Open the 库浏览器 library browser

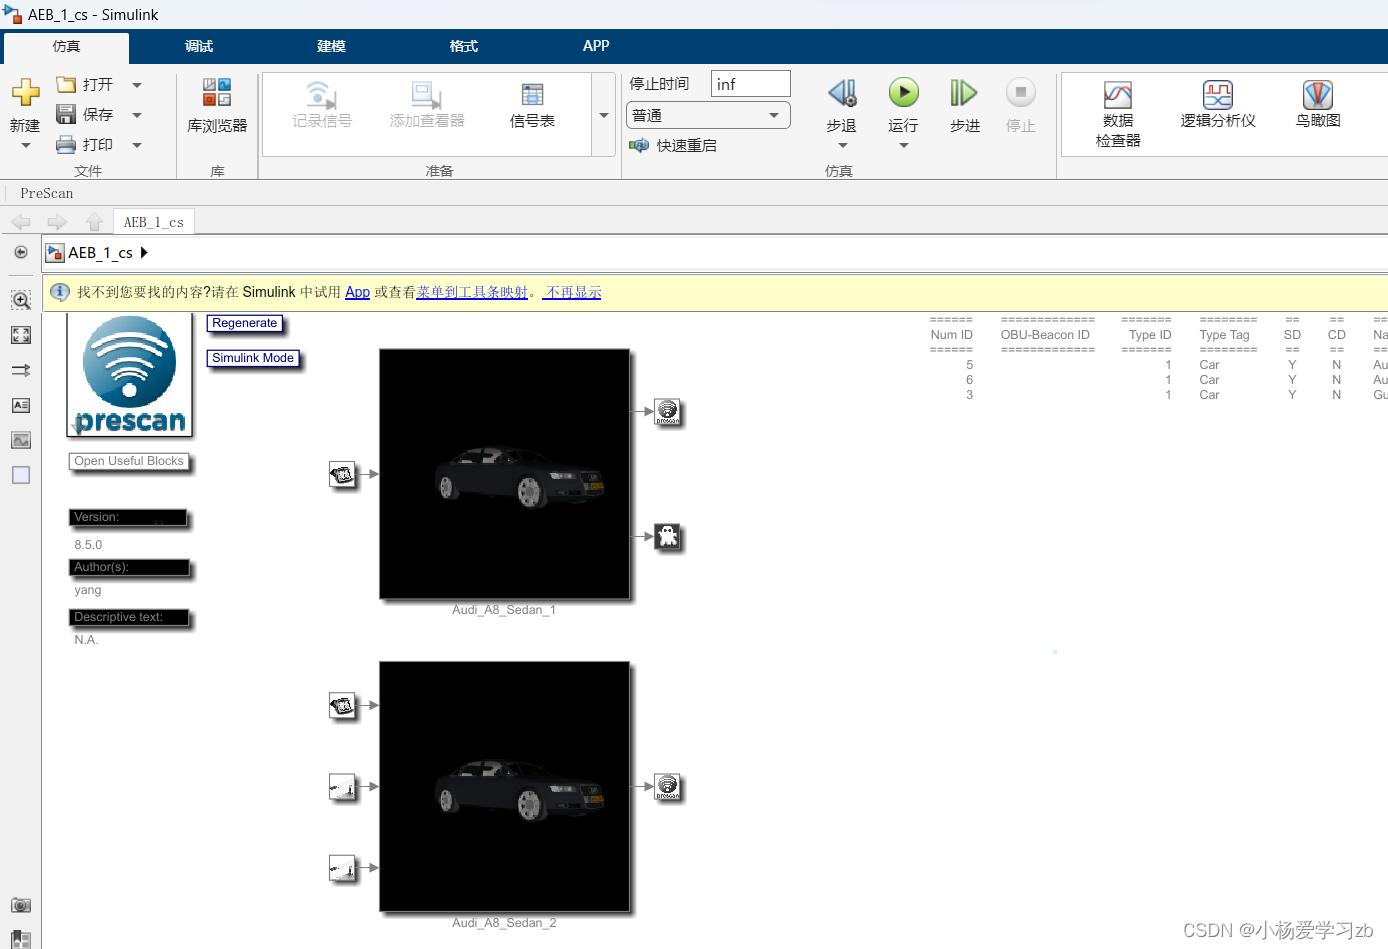217,106
